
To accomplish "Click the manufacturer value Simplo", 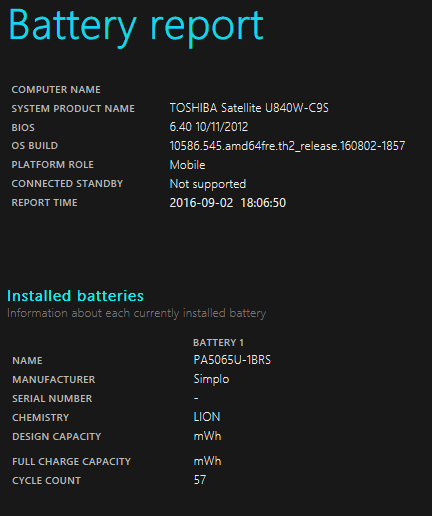I will [211, 379].
